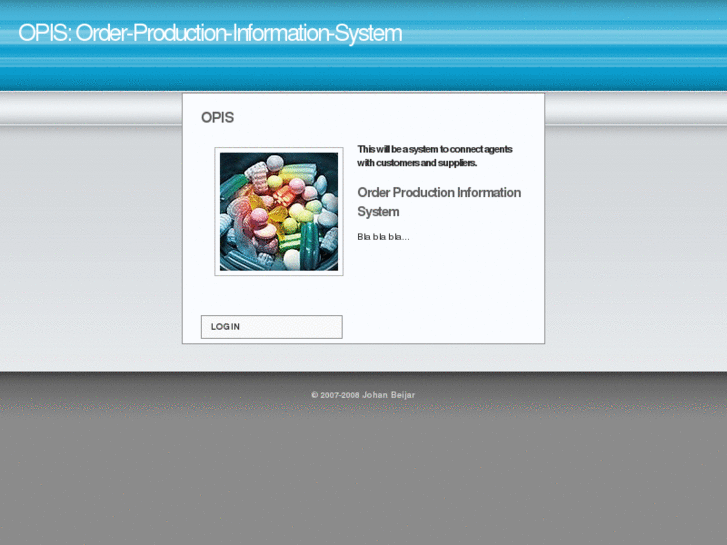Click the '© 2007-2008 Johan Beijar' footer text

pyautogui.click(x=363, y=395)
